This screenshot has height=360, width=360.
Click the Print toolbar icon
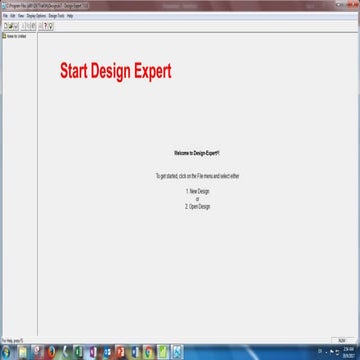[x=40, y=26]
